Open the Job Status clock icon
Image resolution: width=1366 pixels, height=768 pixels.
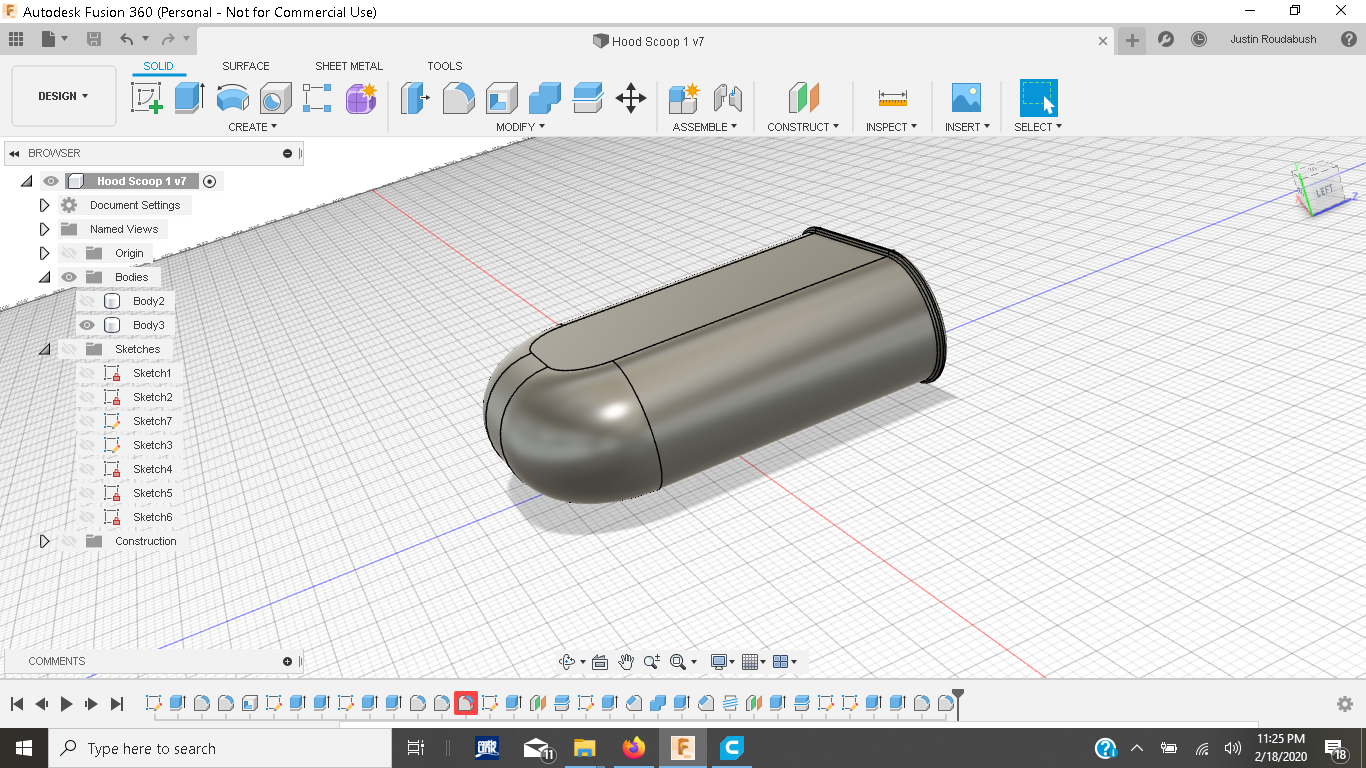[1199, 40]
